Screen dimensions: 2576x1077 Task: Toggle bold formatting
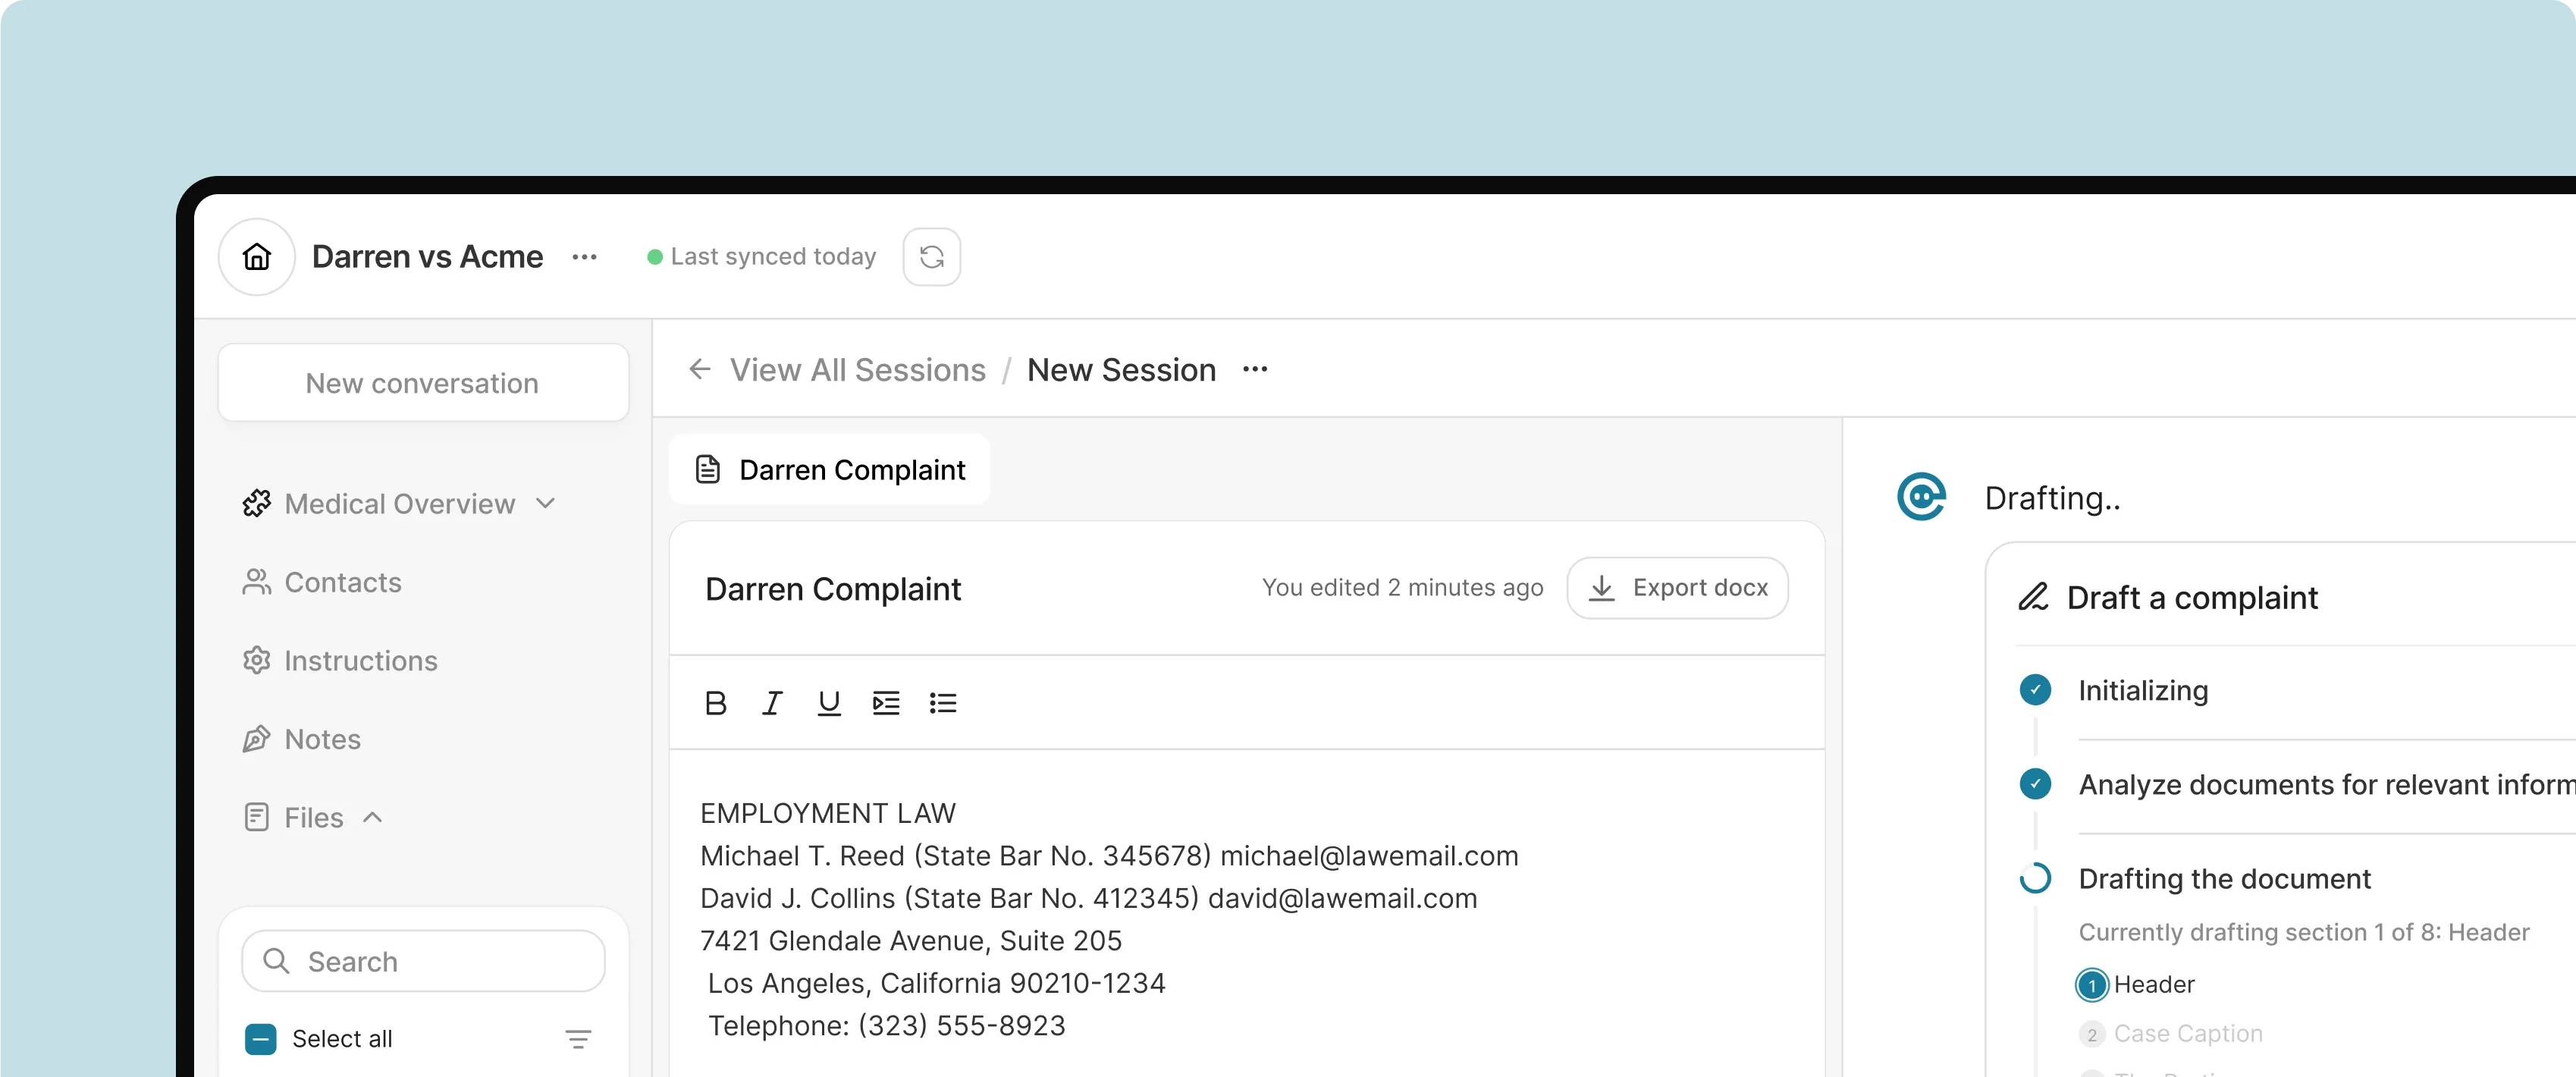pos(715,703)
